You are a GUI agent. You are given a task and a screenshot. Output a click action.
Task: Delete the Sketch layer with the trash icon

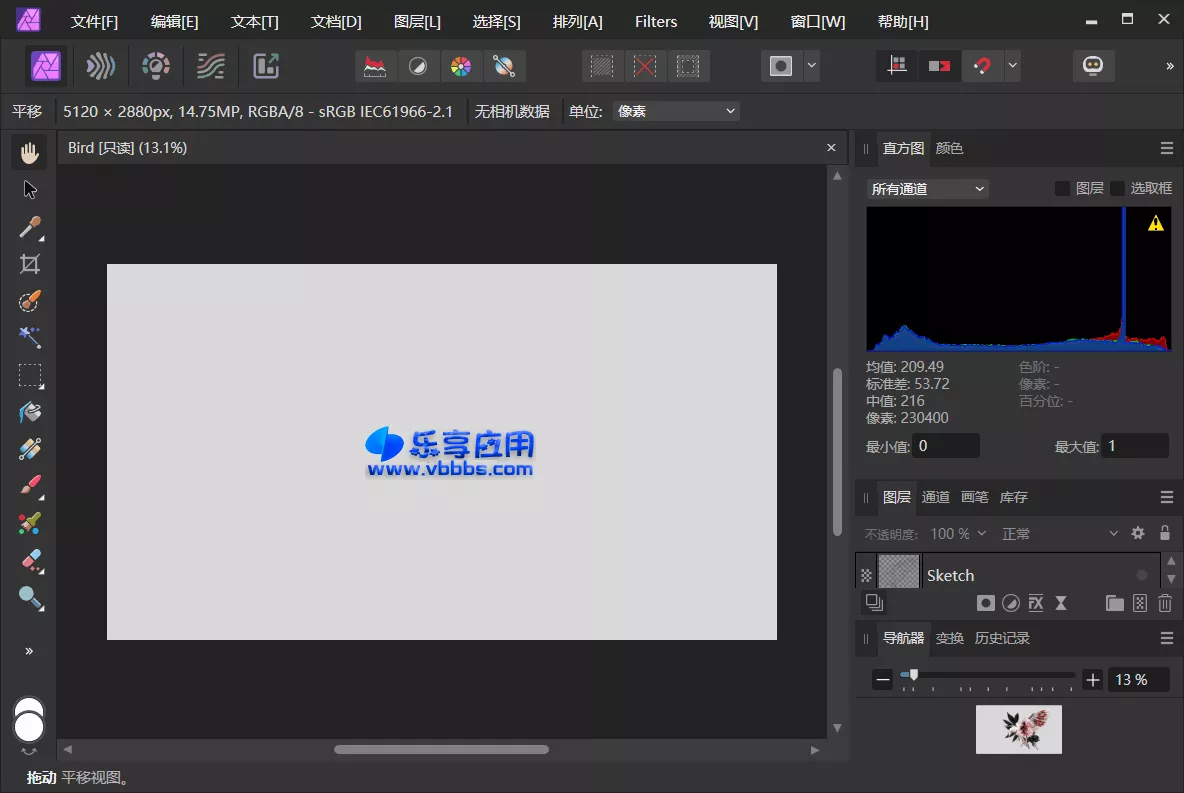pos(1165,603)
